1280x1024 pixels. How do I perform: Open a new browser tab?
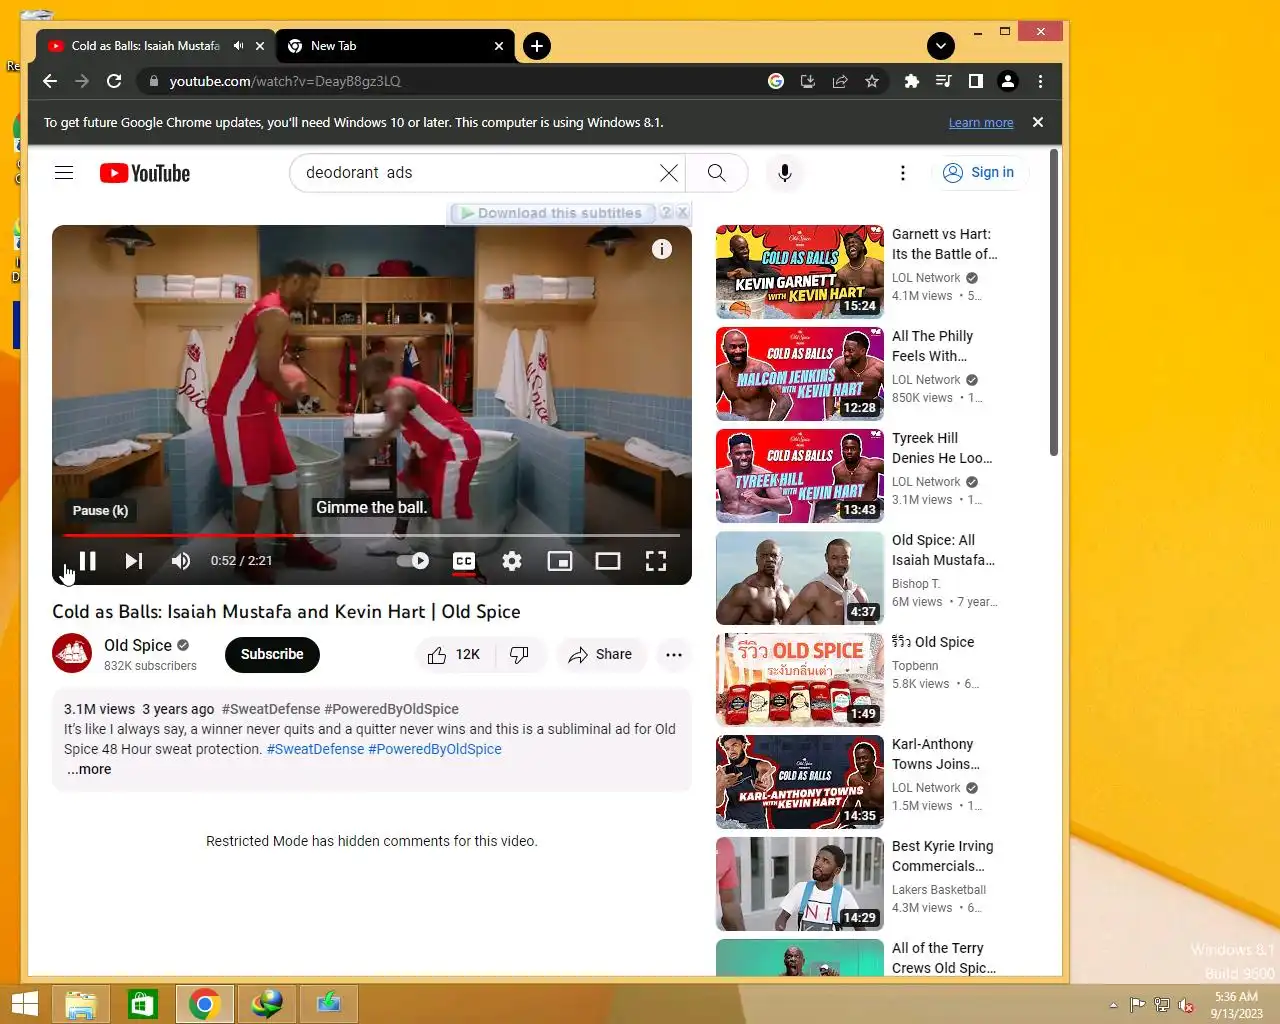[537, 46]
